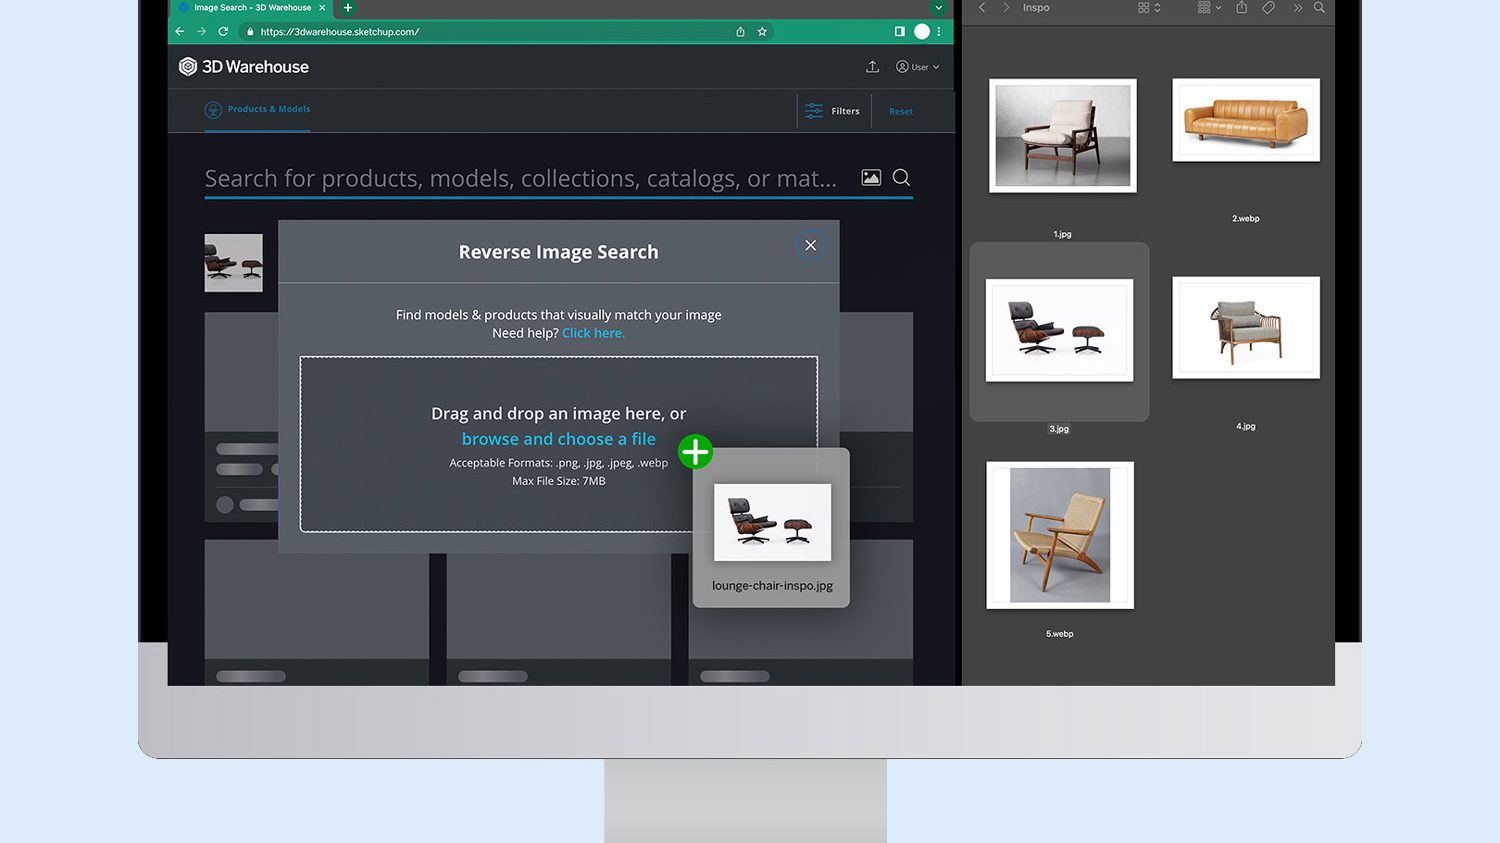This screenshot has width=1500, height=843.
Task: Select the 2.webp sofa file in Finder
Action: (1246, 120)
